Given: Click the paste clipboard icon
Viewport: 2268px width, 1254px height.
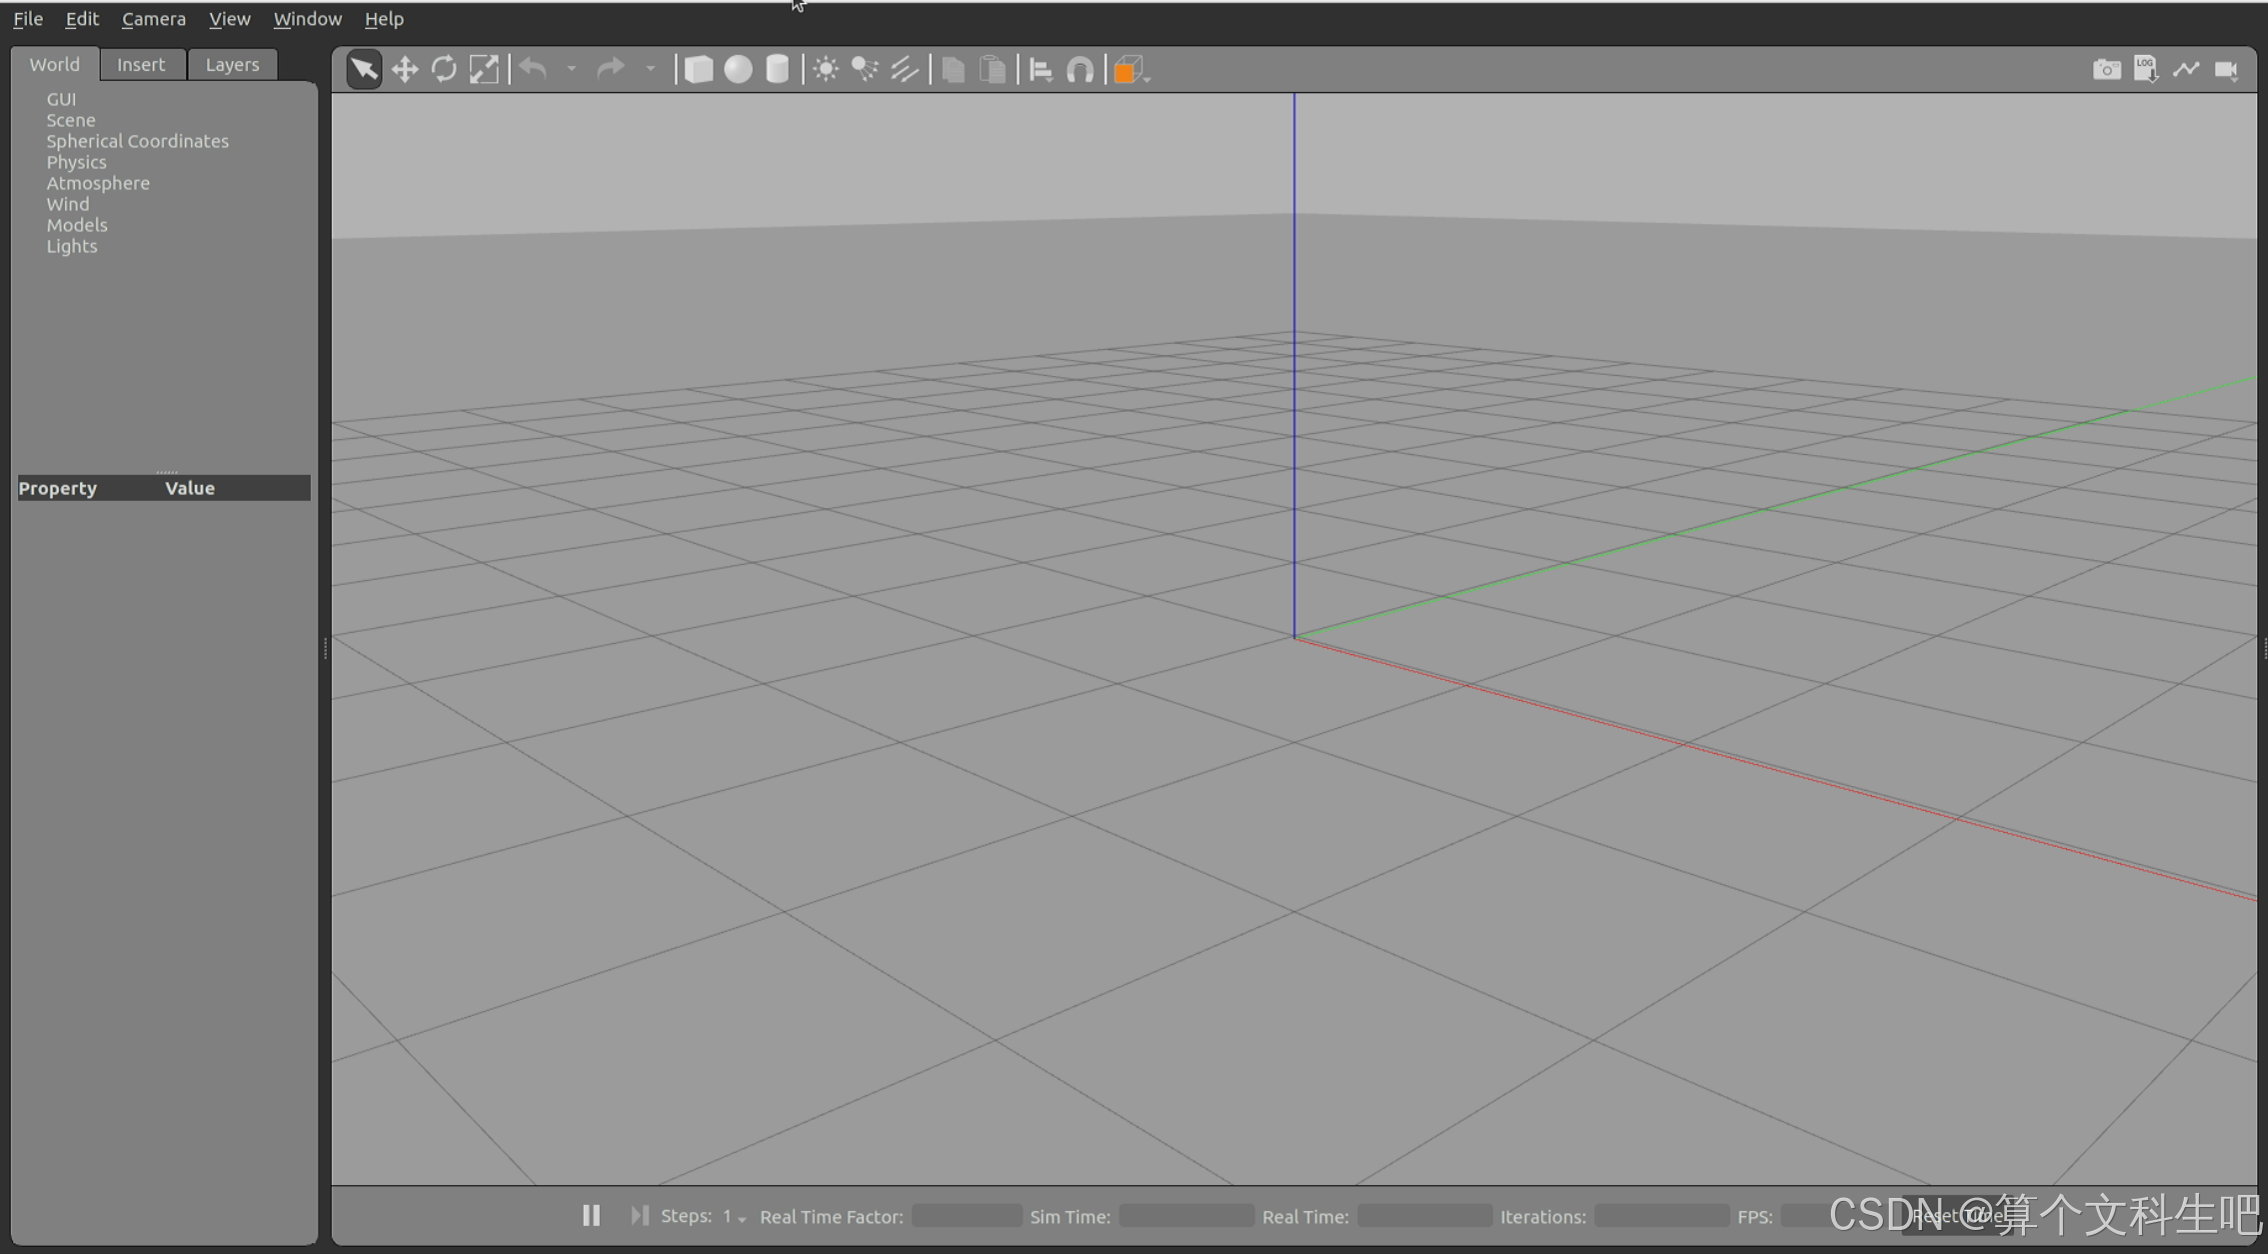Looking at the screenshot, I should point(992,69).
